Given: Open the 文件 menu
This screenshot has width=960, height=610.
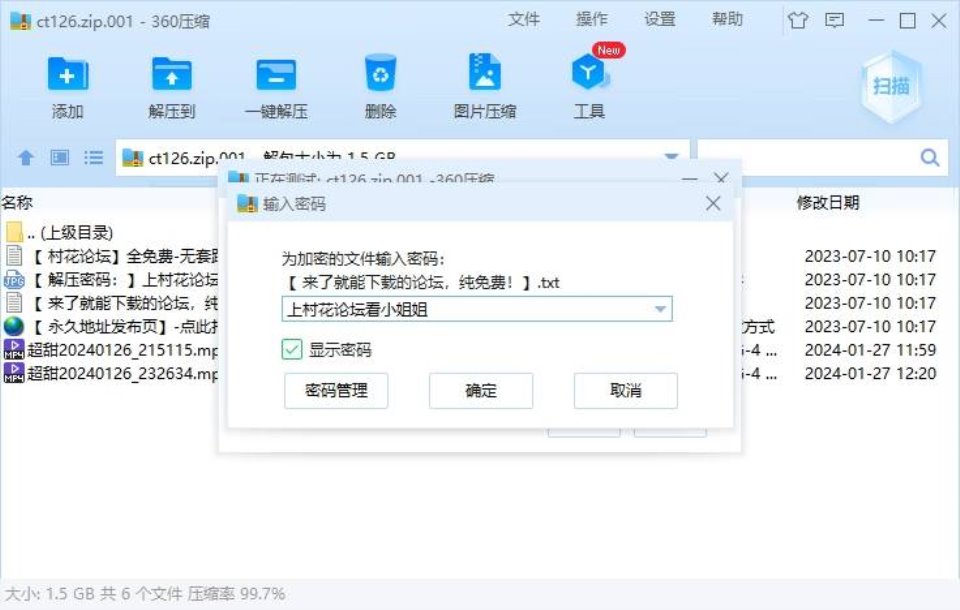Looking at the screenshot, I should pyautogui.click(x=523, y=20).
